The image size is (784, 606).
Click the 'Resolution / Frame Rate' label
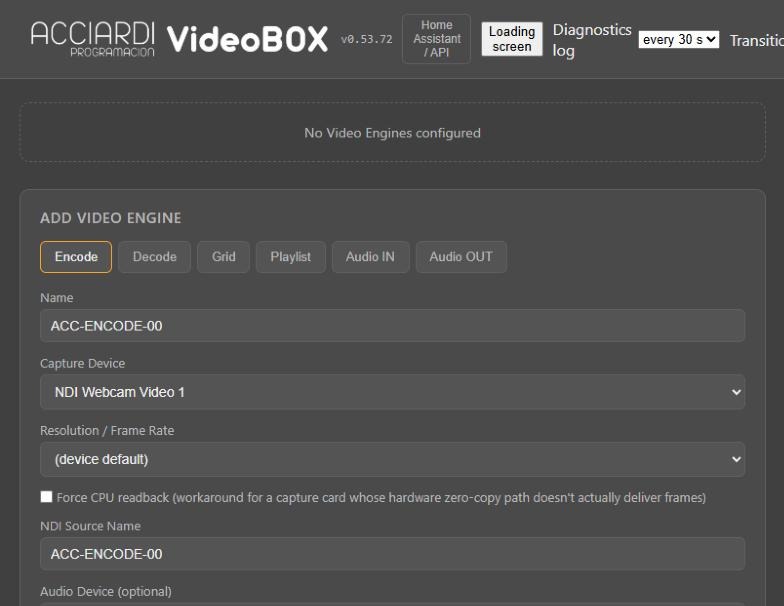(107, 430)
